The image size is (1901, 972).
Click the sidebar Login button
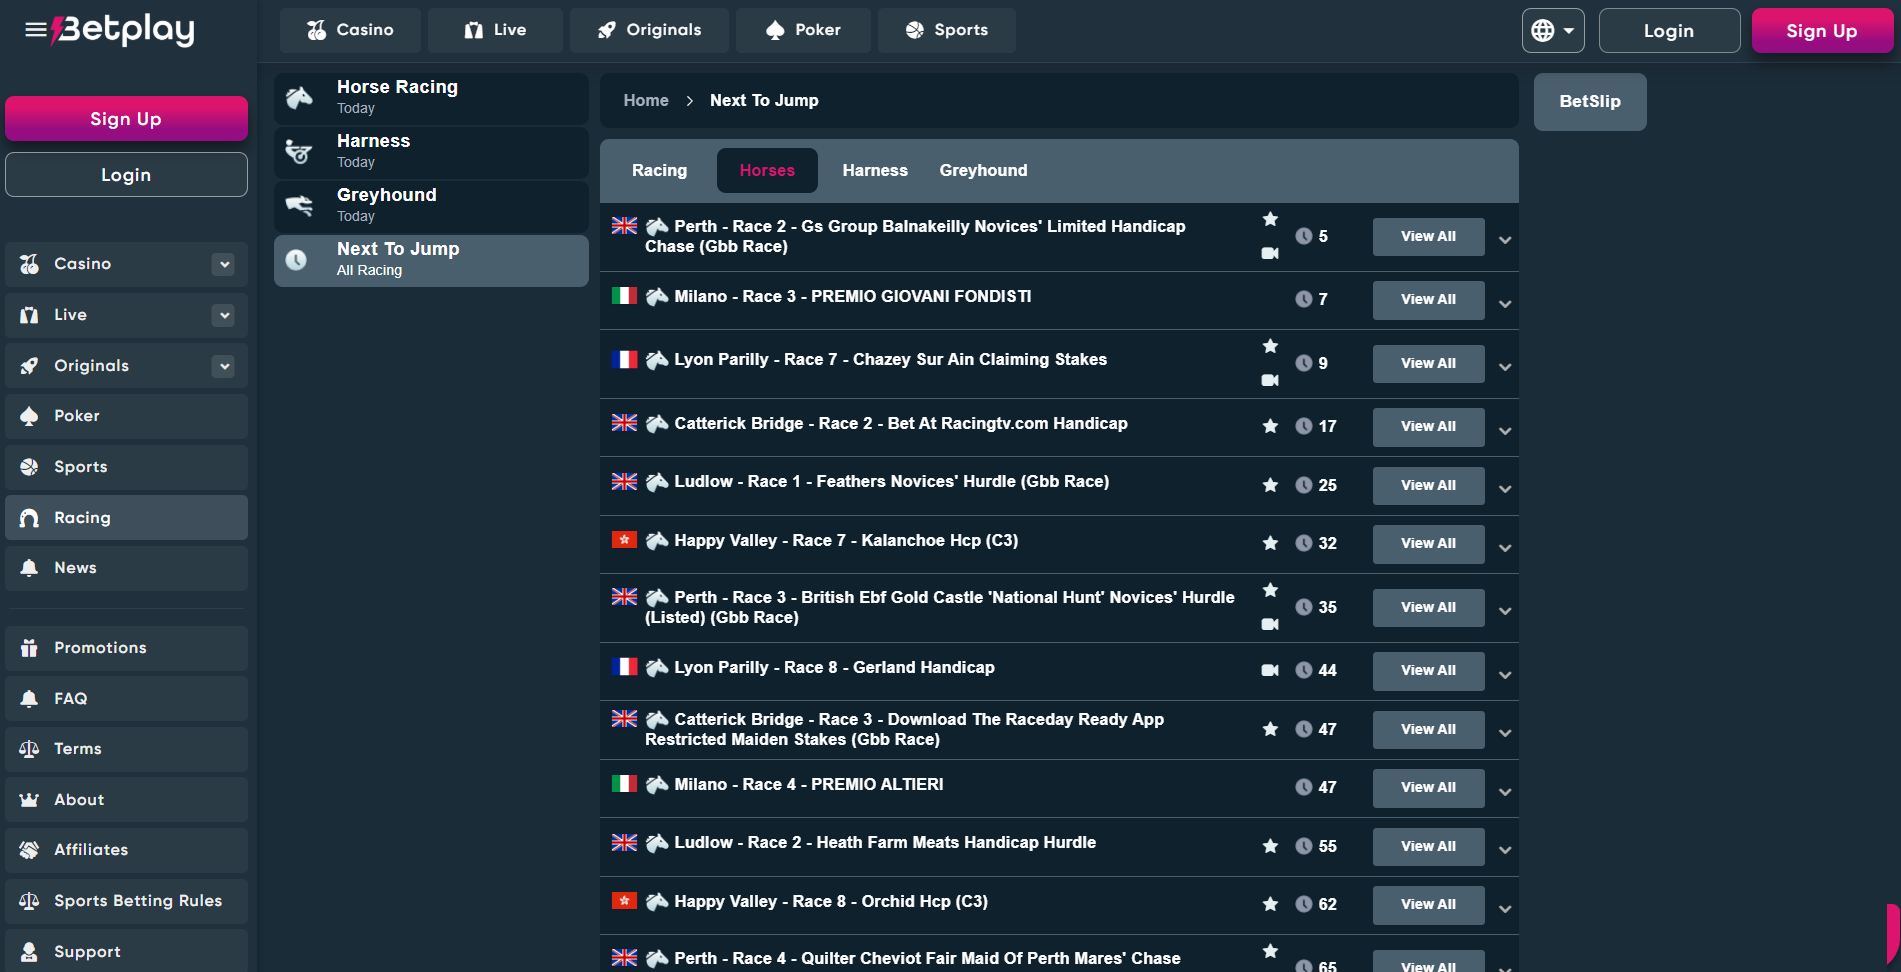coord(126,175)
